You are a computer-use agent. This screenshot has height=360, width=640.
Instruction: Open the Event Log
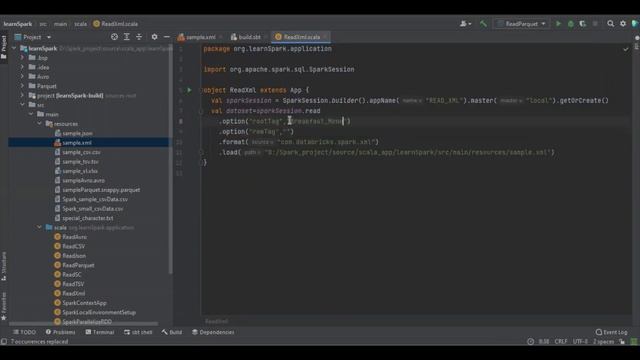click(611, 332)
